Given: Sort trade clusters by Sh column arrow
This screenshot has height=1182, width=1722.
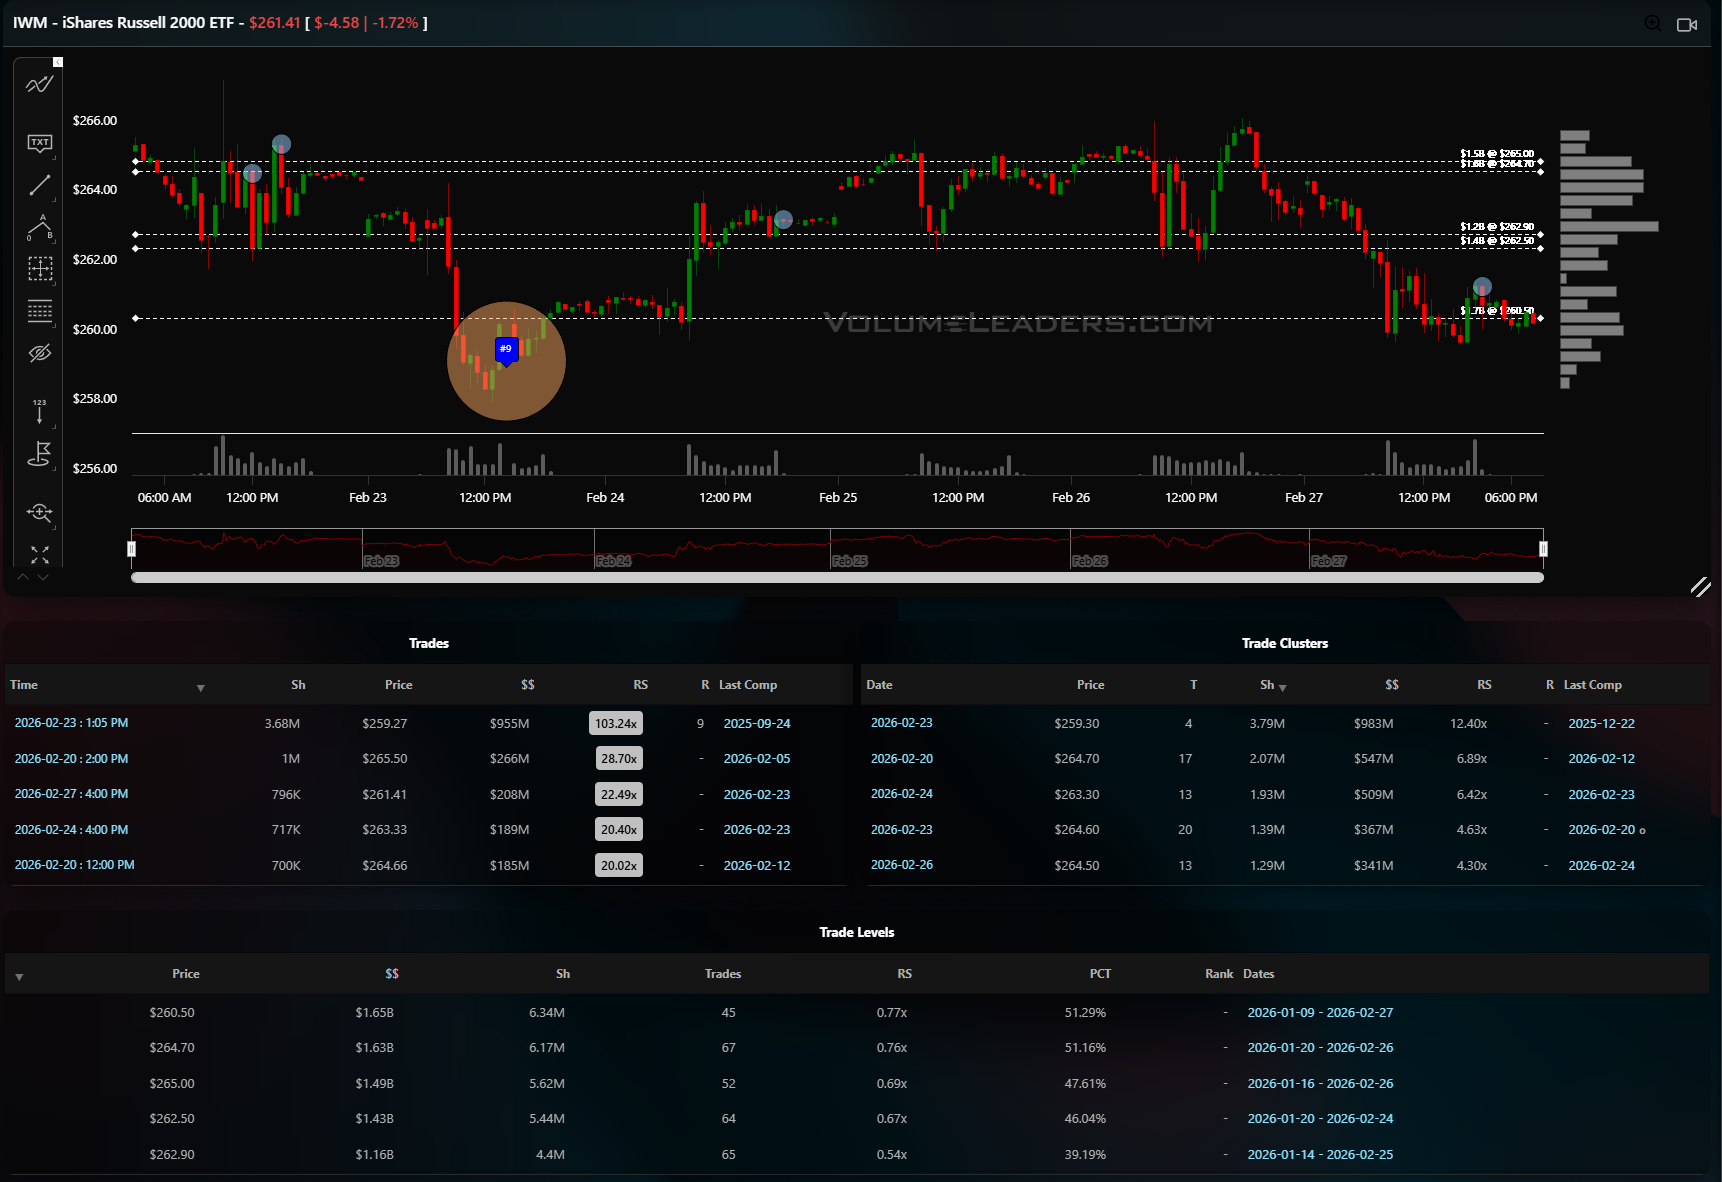Looking at the screenshot, I should click(x=1283, y=688).
